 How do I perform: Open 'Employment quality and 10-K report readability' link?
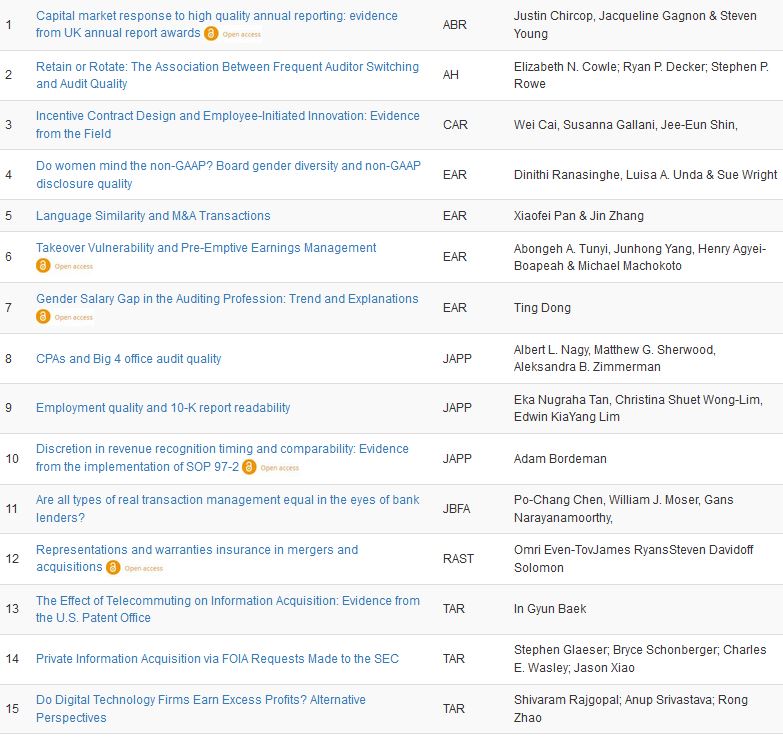click(x=163, y=408)
